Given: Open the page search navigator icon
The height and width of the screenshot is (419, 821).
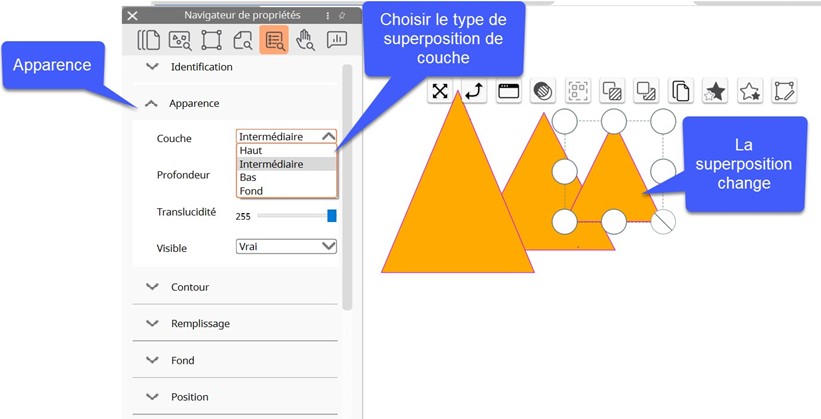Looking at the screenshot, I should point(242,40).
